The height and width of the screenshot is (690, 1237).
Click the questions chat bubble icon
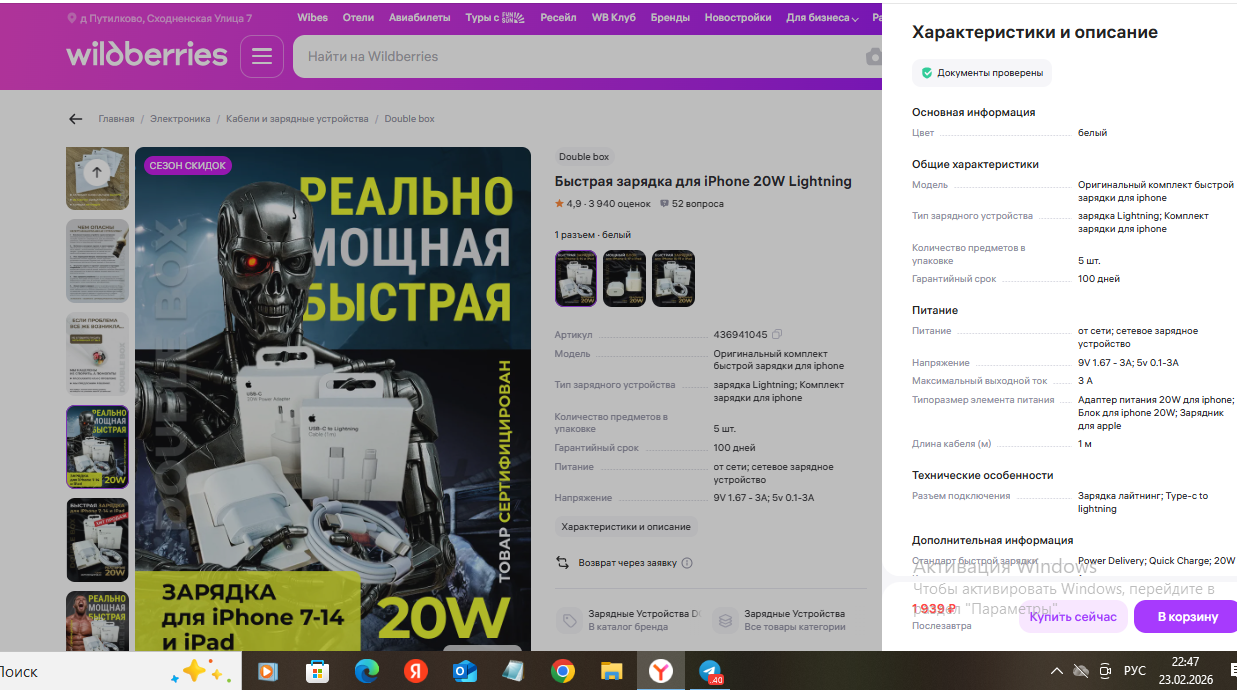tap(665, 203)
